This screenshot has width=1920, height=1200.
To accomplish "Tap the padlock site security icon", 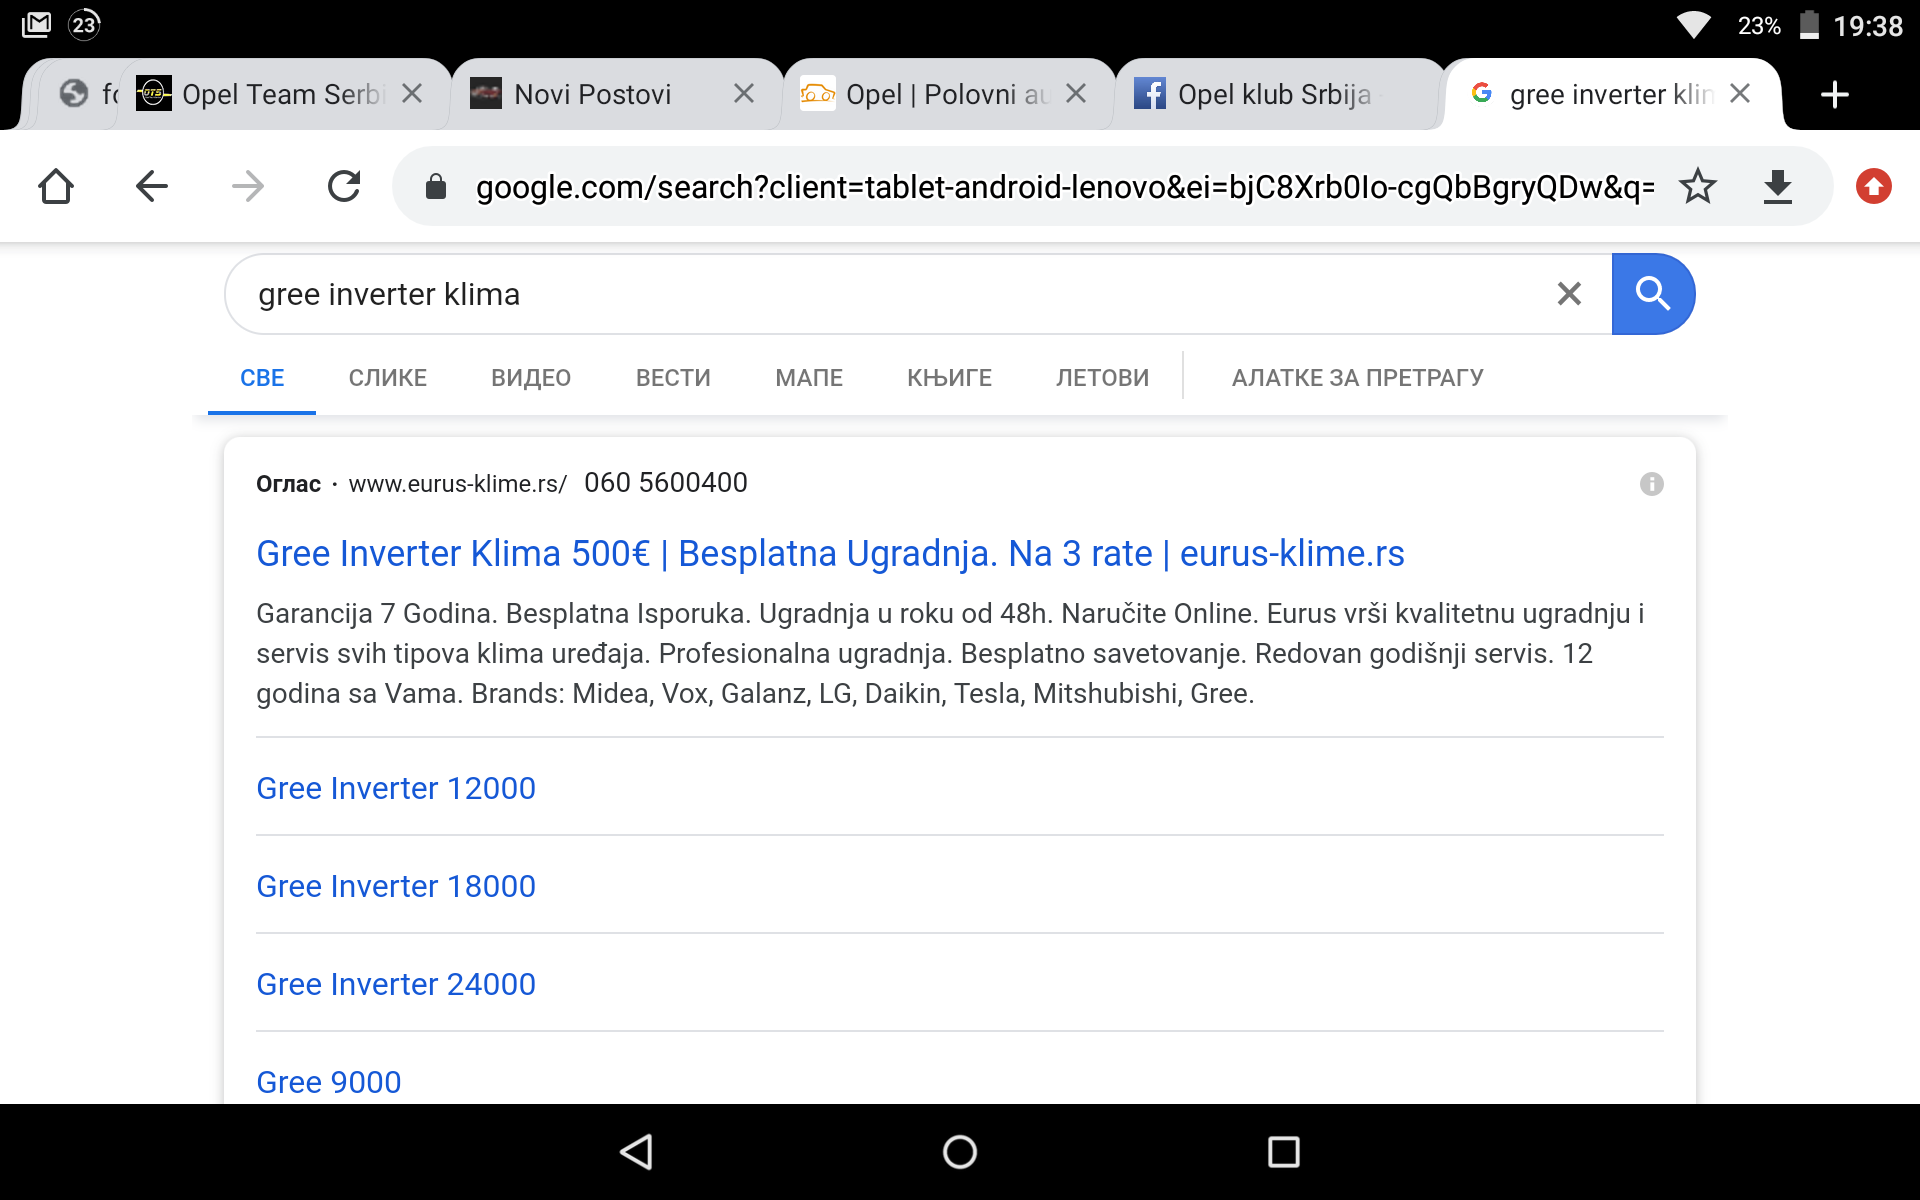I will (x=436, y=186).
